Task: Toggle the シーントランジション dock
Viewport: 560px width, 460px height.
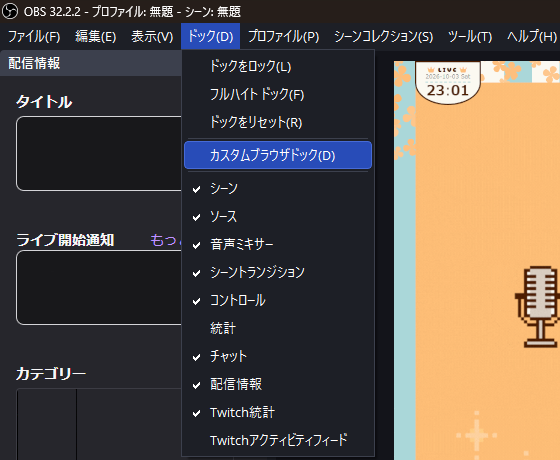Action: pos(278,272)
